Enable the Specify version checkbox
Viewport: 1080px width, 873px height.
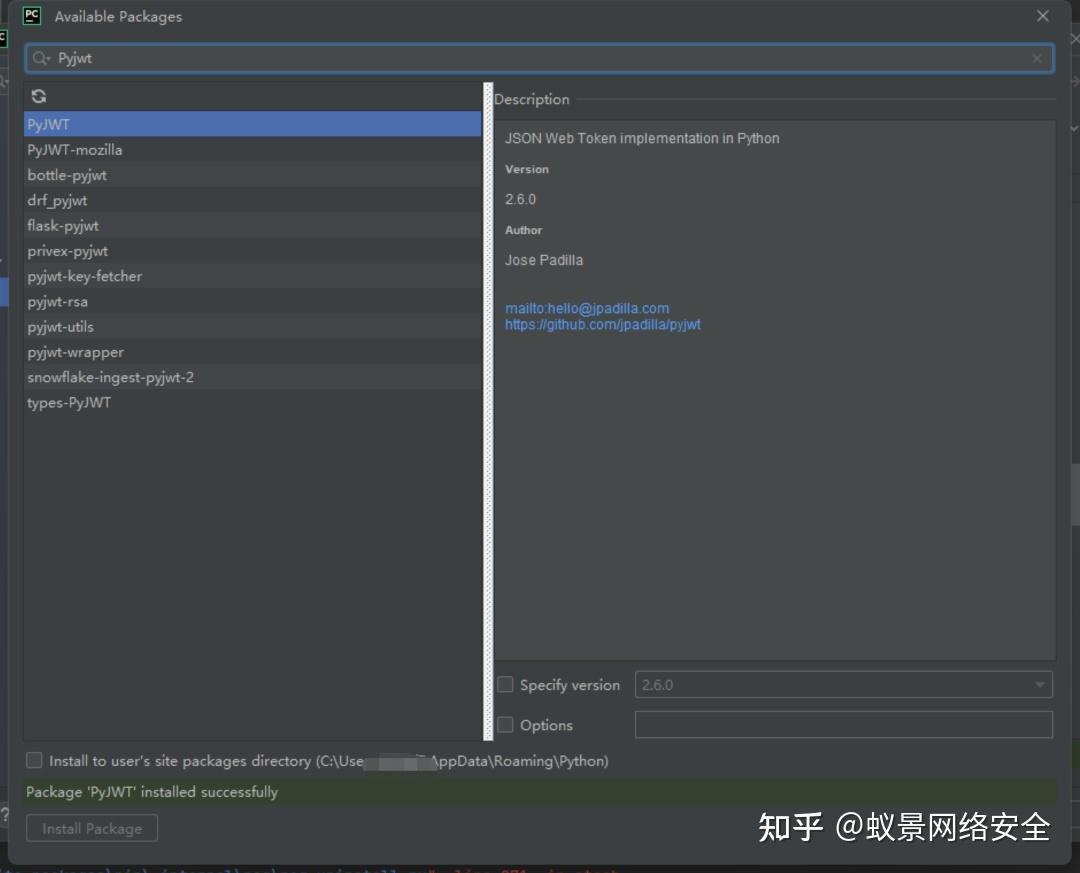pyautogui.click(x=505, y=685)
